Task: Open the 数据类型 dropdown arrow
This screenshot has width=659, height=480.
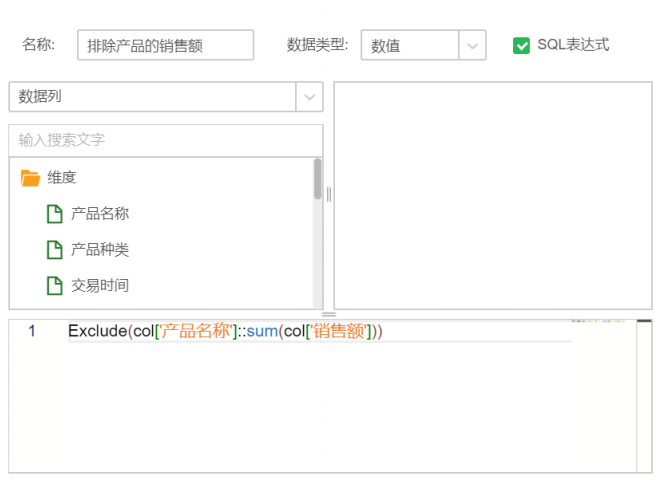Action: [472, 46]
